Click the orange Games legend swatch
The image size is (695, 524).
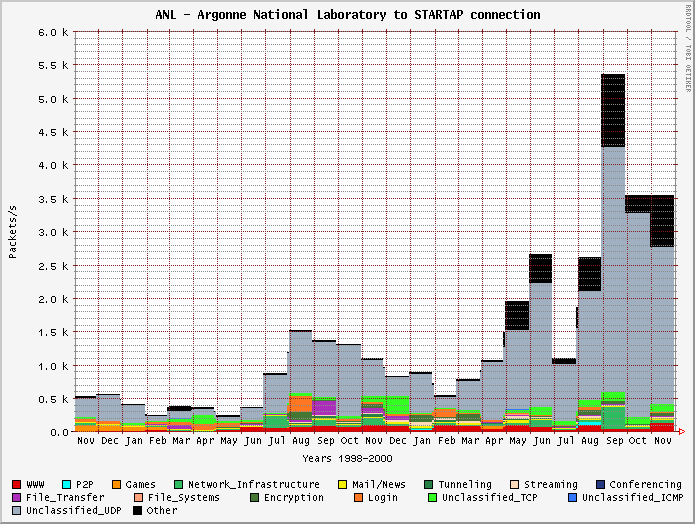116,485
